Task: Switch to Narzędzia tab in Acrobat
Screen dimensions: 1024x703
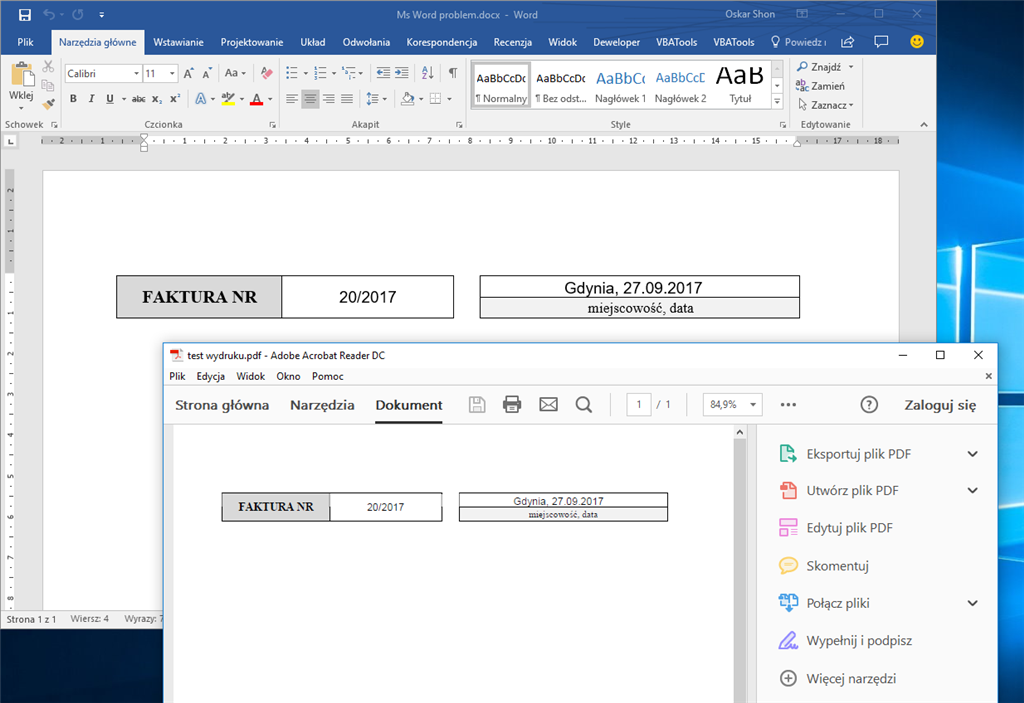Action: coord(322,405)
